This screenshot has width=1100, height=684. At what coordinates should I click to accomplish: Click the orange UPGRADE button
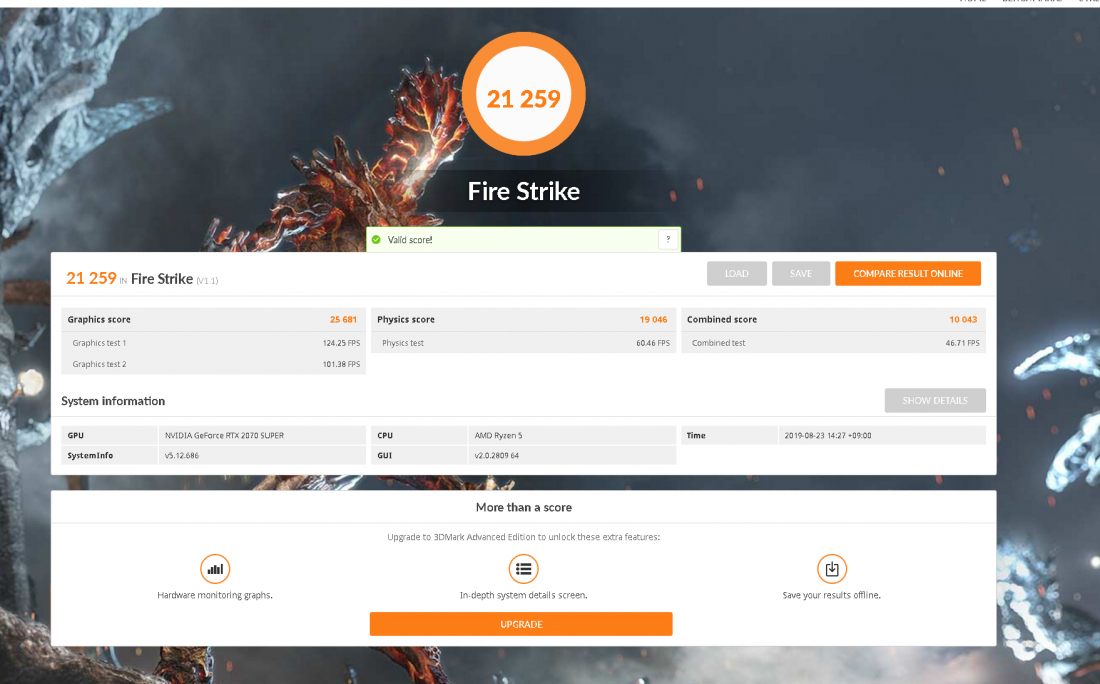coord(521,624)
